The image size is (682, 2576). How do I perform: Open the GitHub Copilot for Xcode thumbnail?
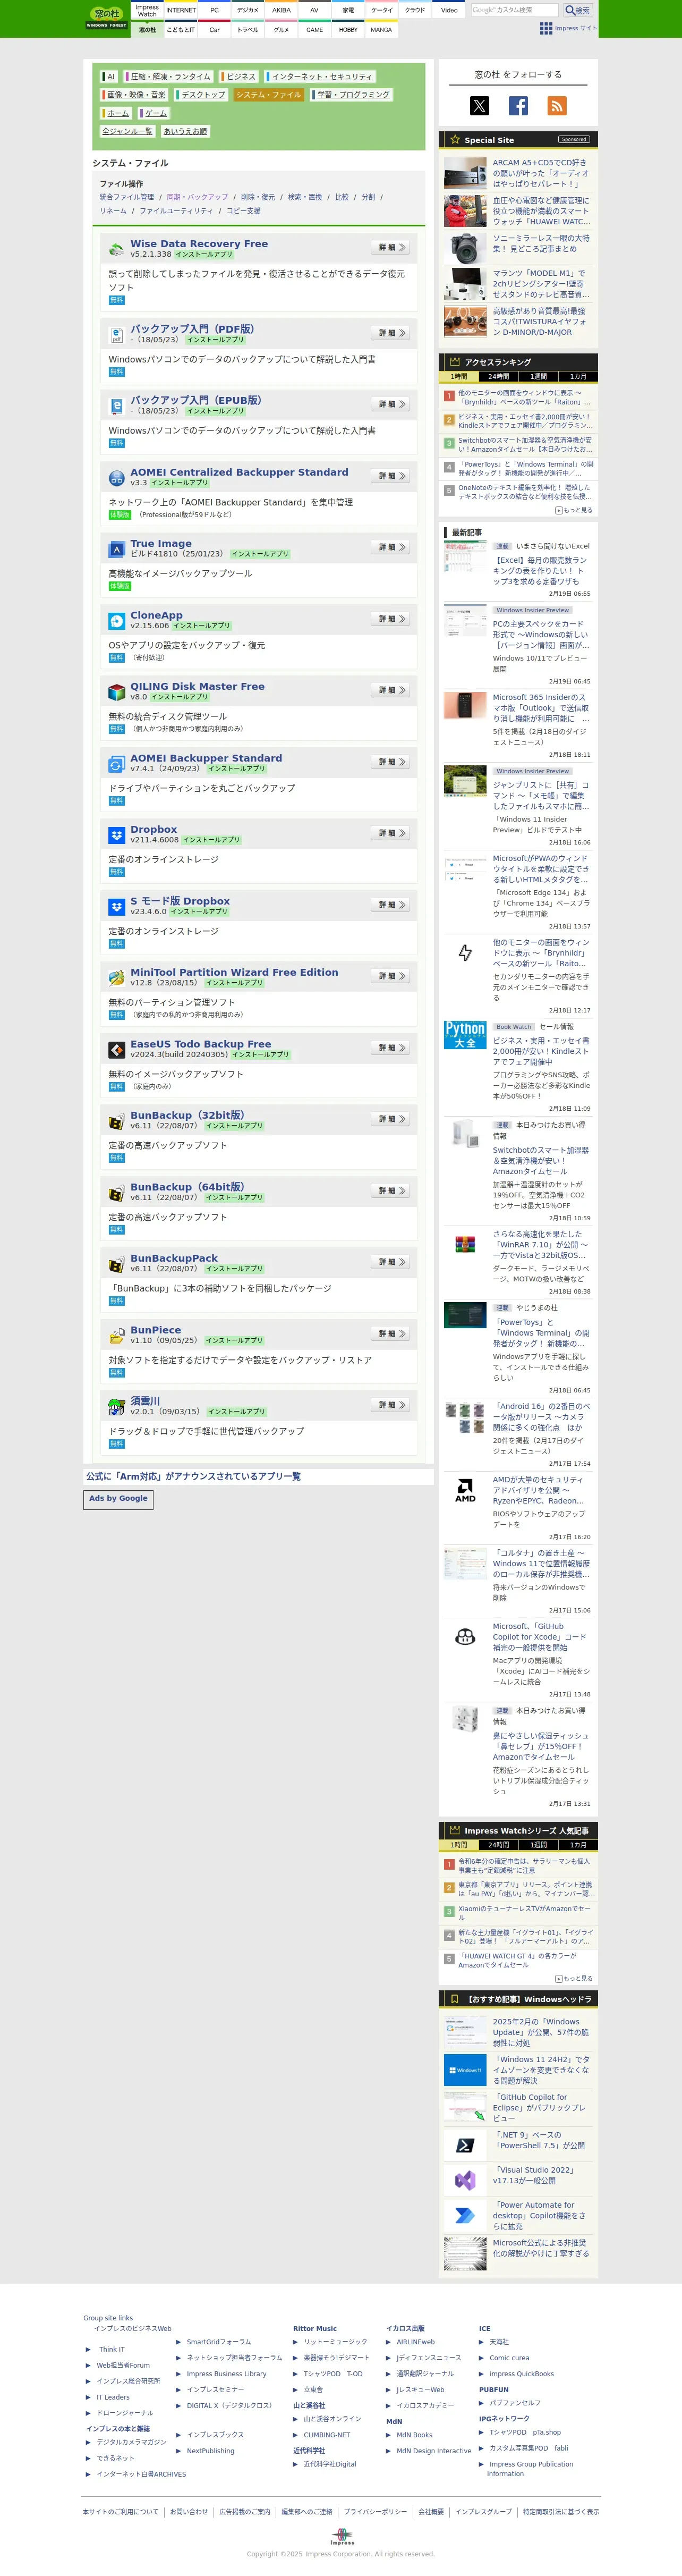click(465, 1637)
